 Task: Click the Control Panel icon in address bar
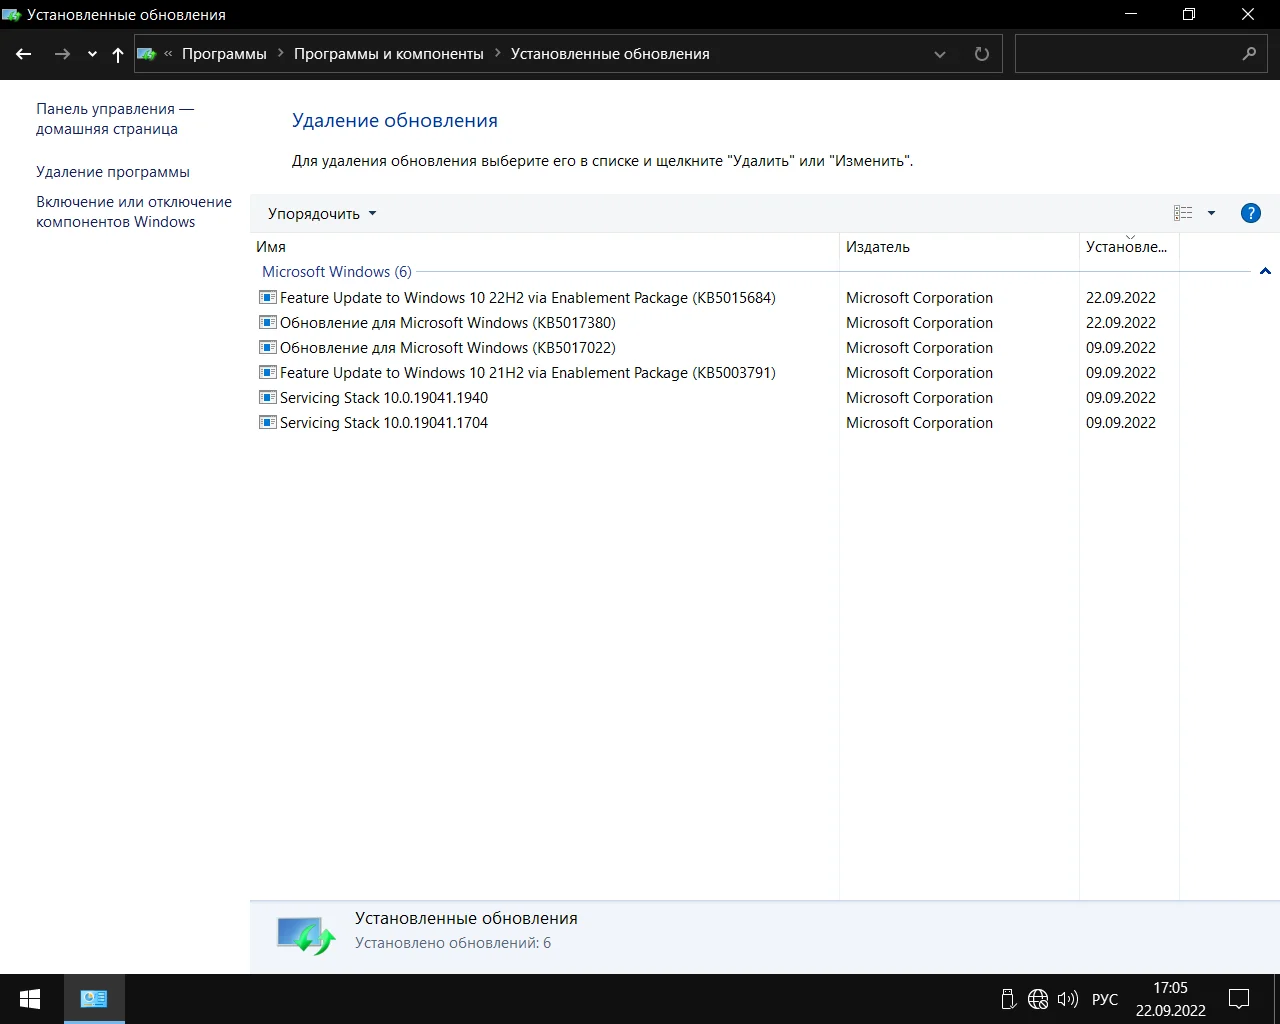pos(146,54)
